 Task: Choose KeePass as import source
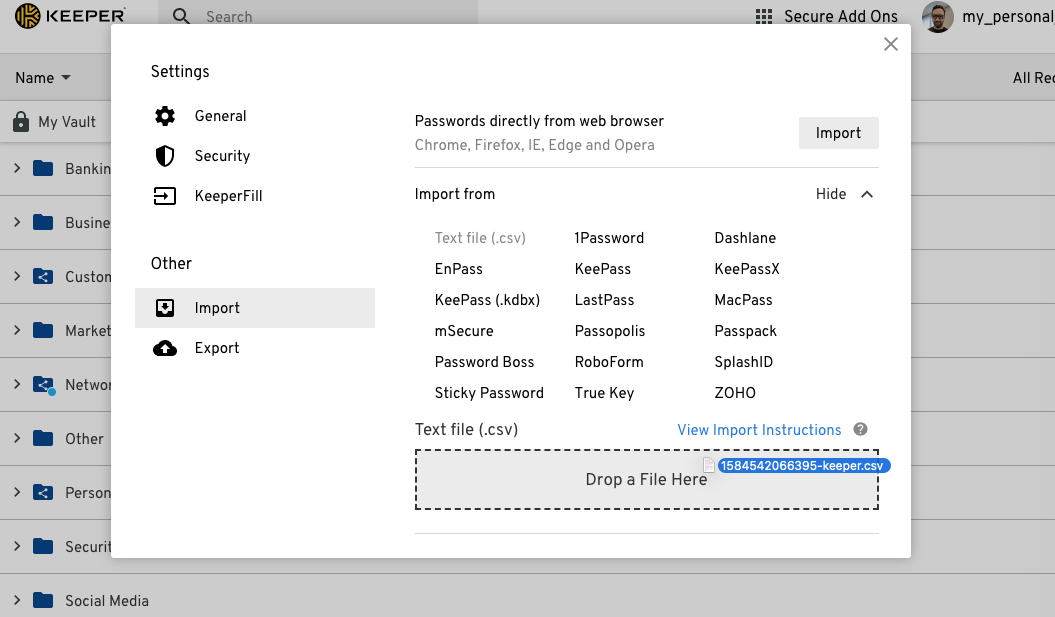[x=603, y=269]
